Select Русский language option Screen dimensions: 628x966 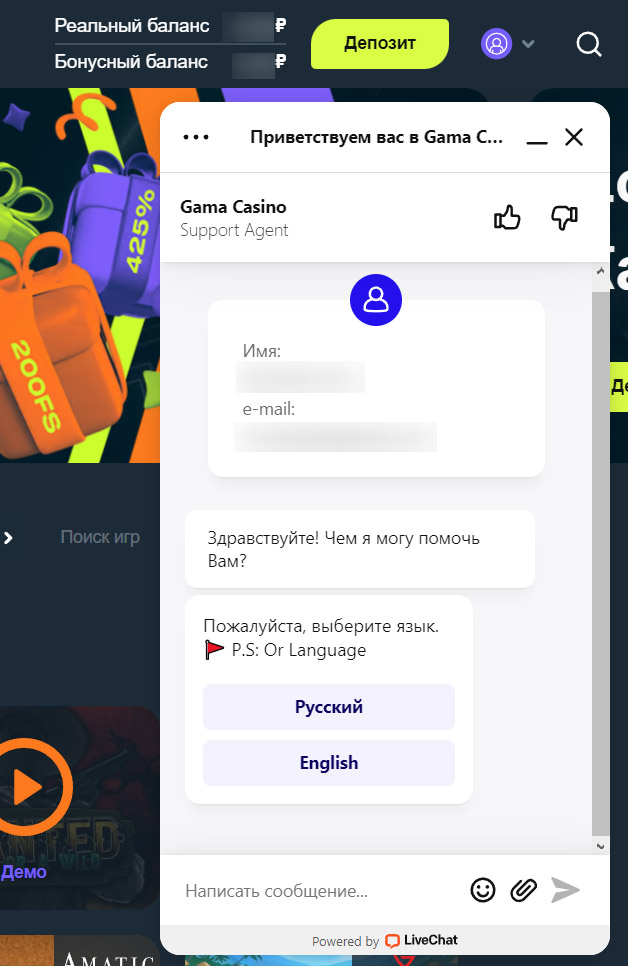pyautogui.click(x=329, y=707)
